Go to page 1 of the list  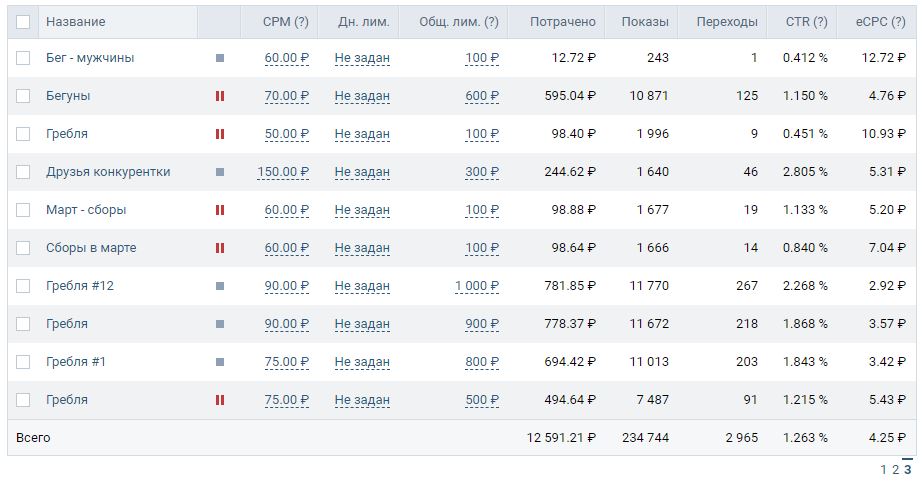coord(884,469)
